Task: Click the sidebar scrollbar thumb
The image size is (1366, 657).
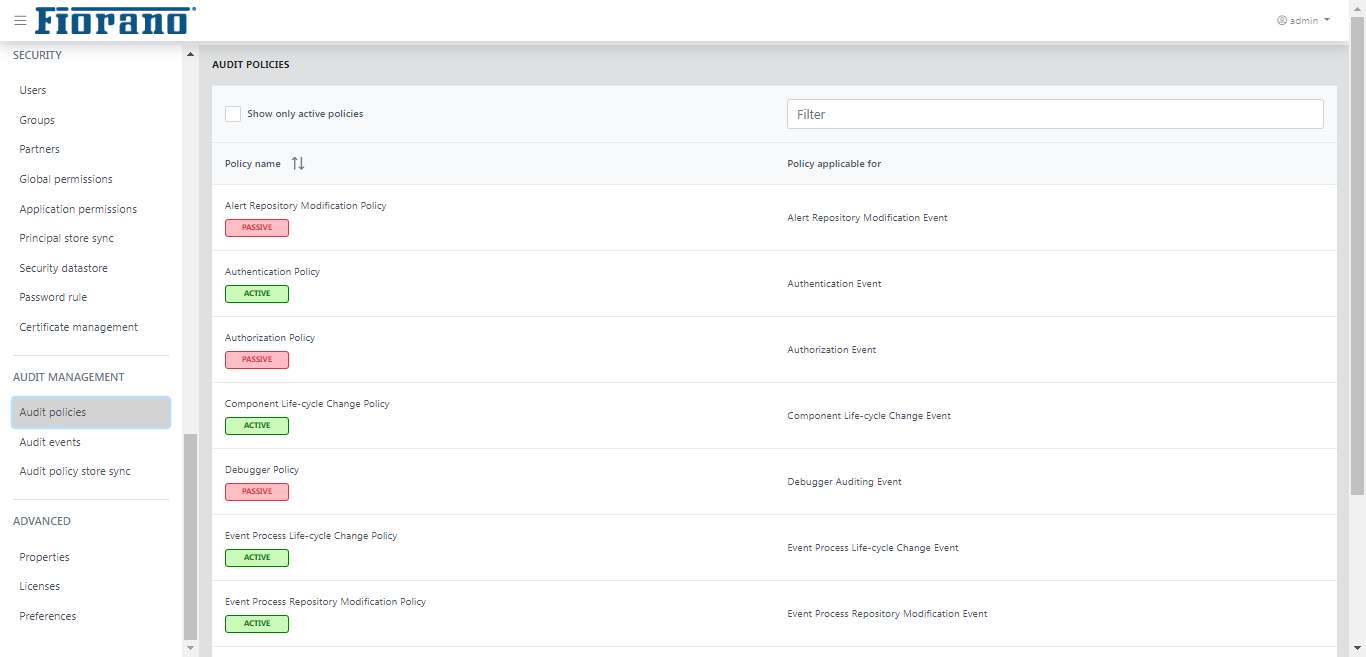Action: point(190,537)
